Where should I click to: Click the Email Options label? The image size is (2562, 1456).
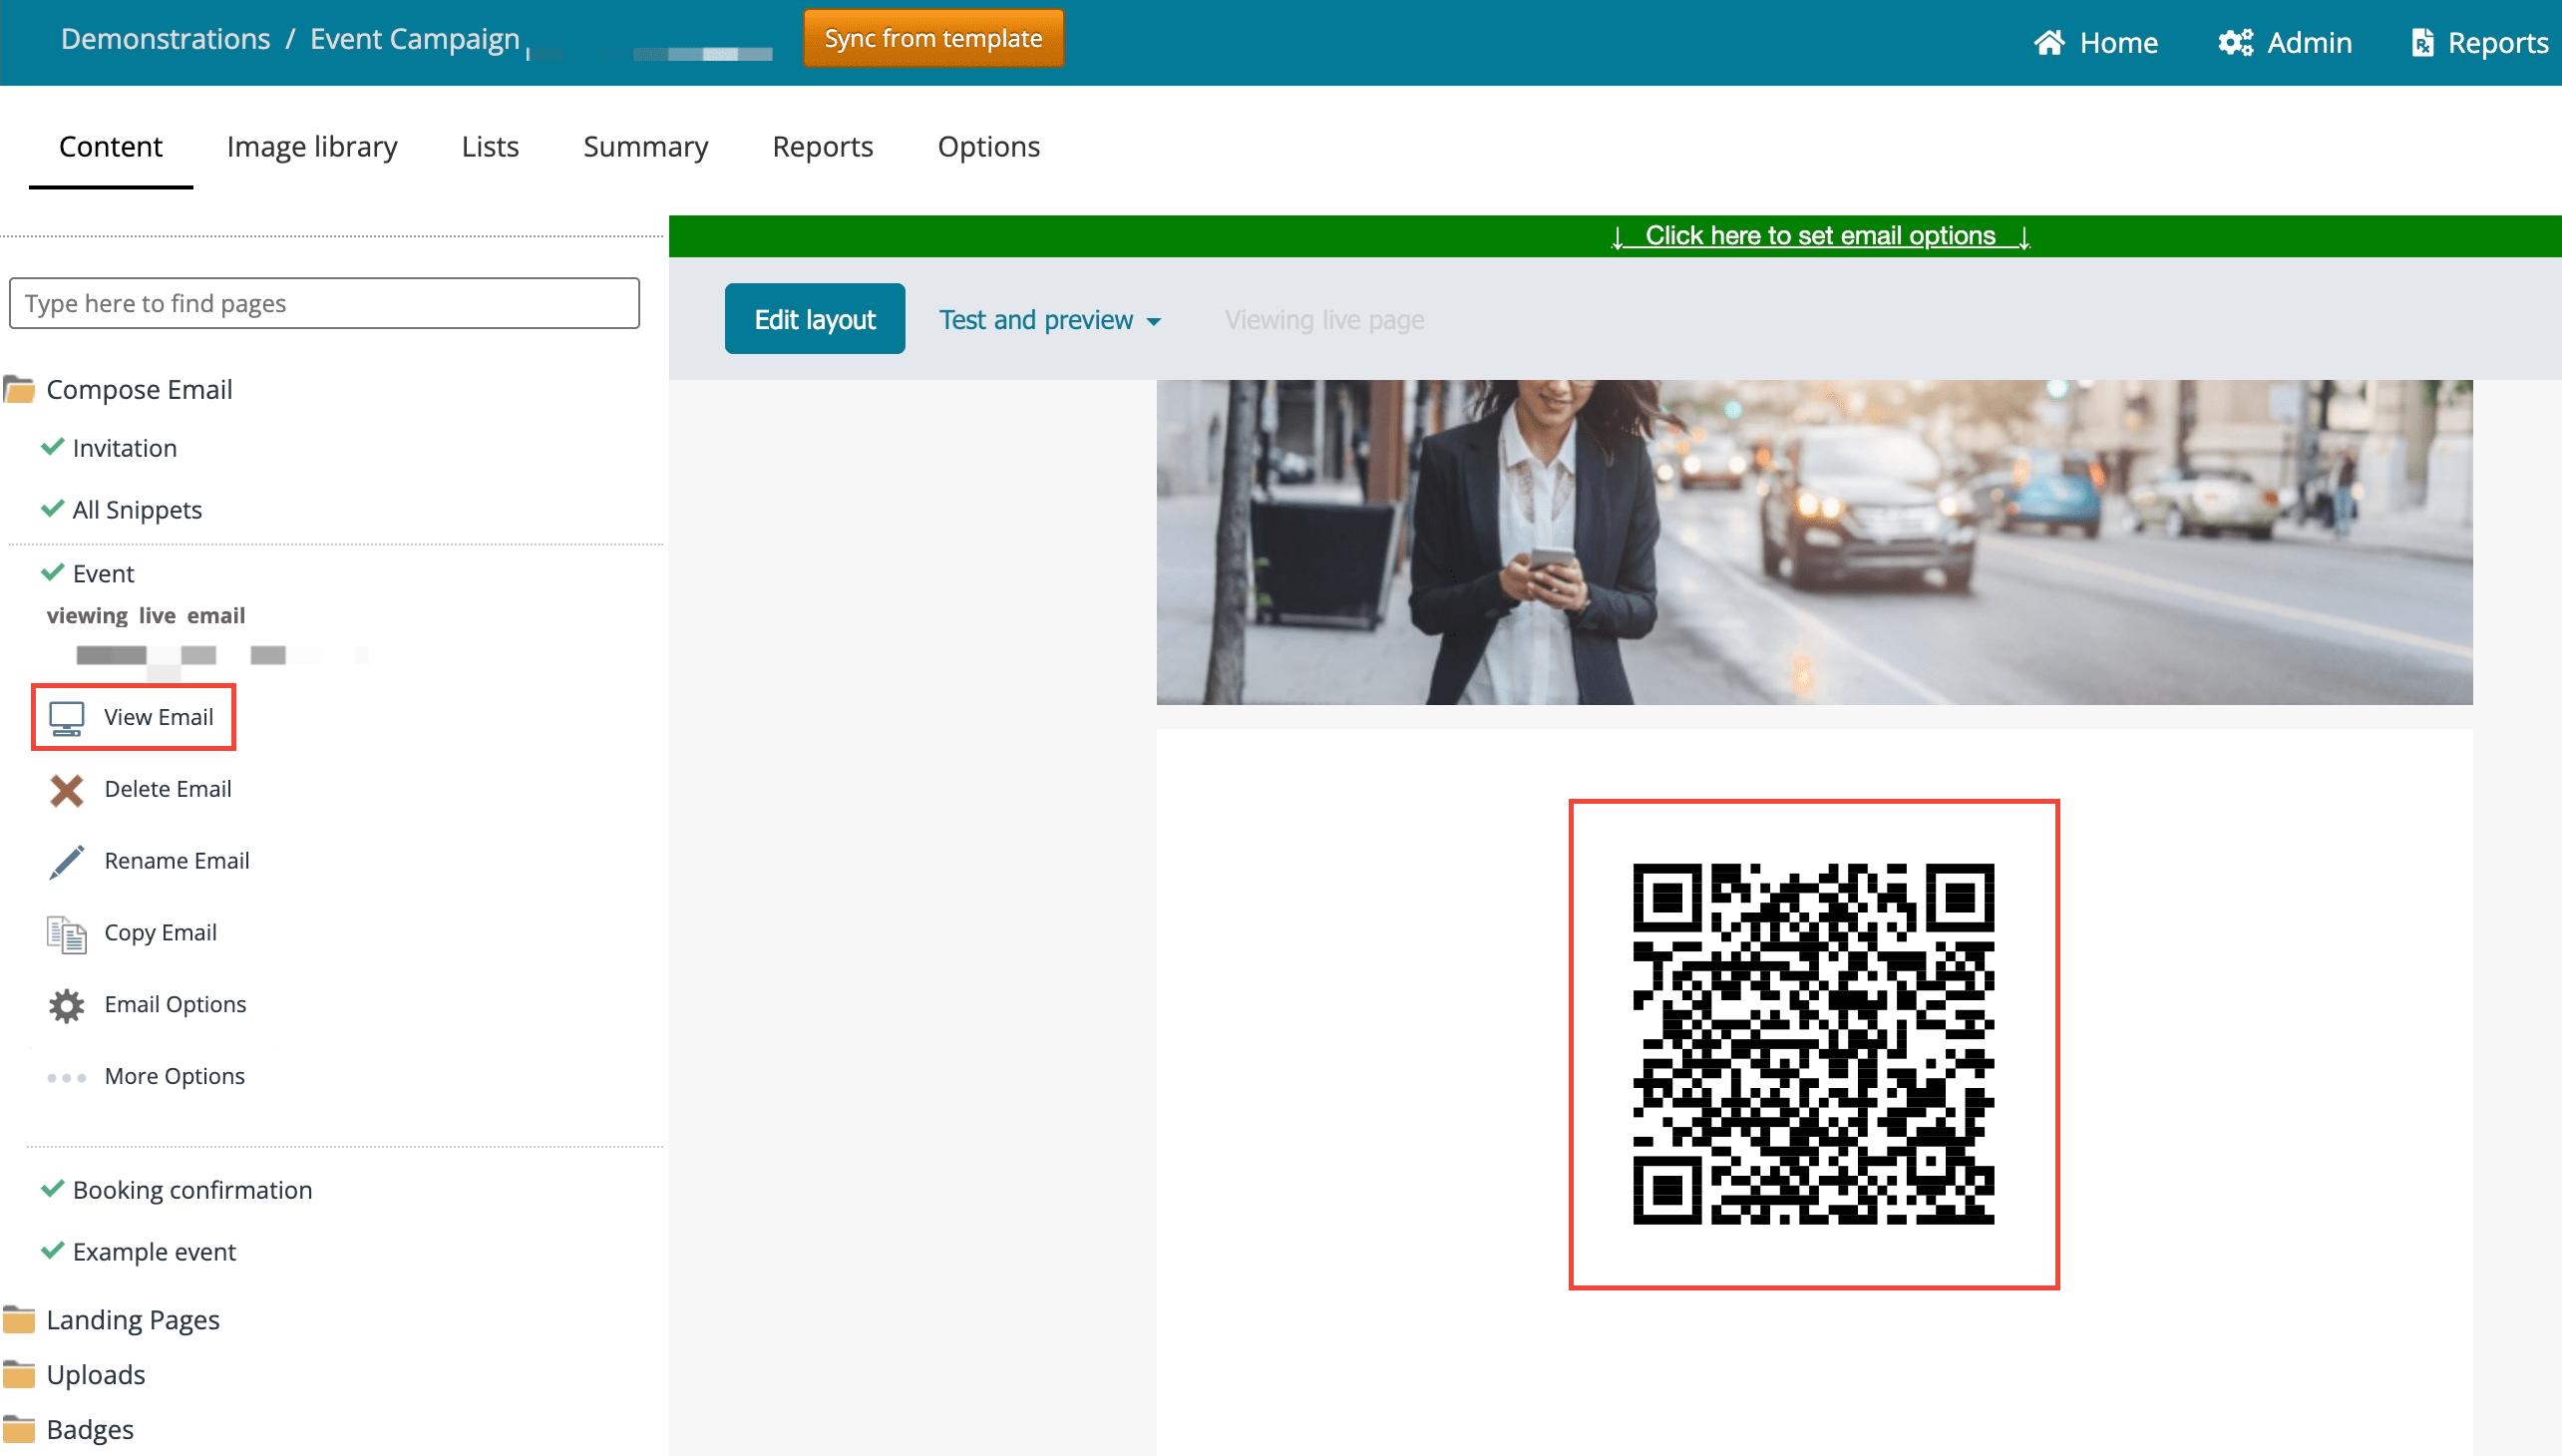(175, 1005)
